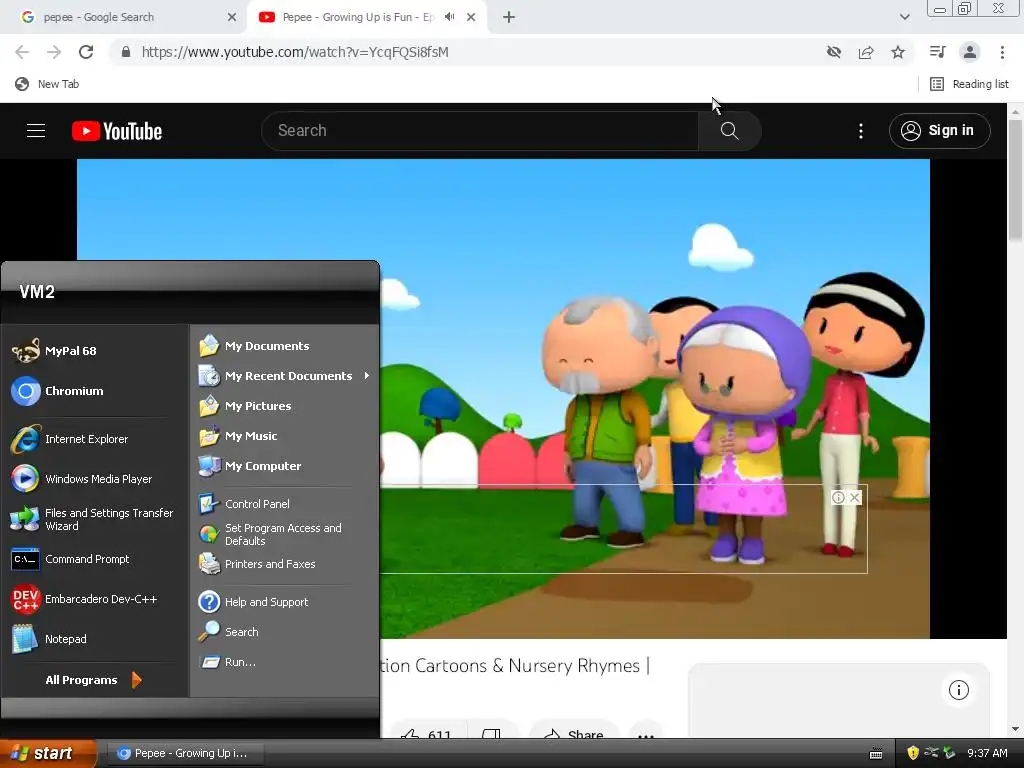Open Control Panel
1024x768 pixels.
point(245,504)
